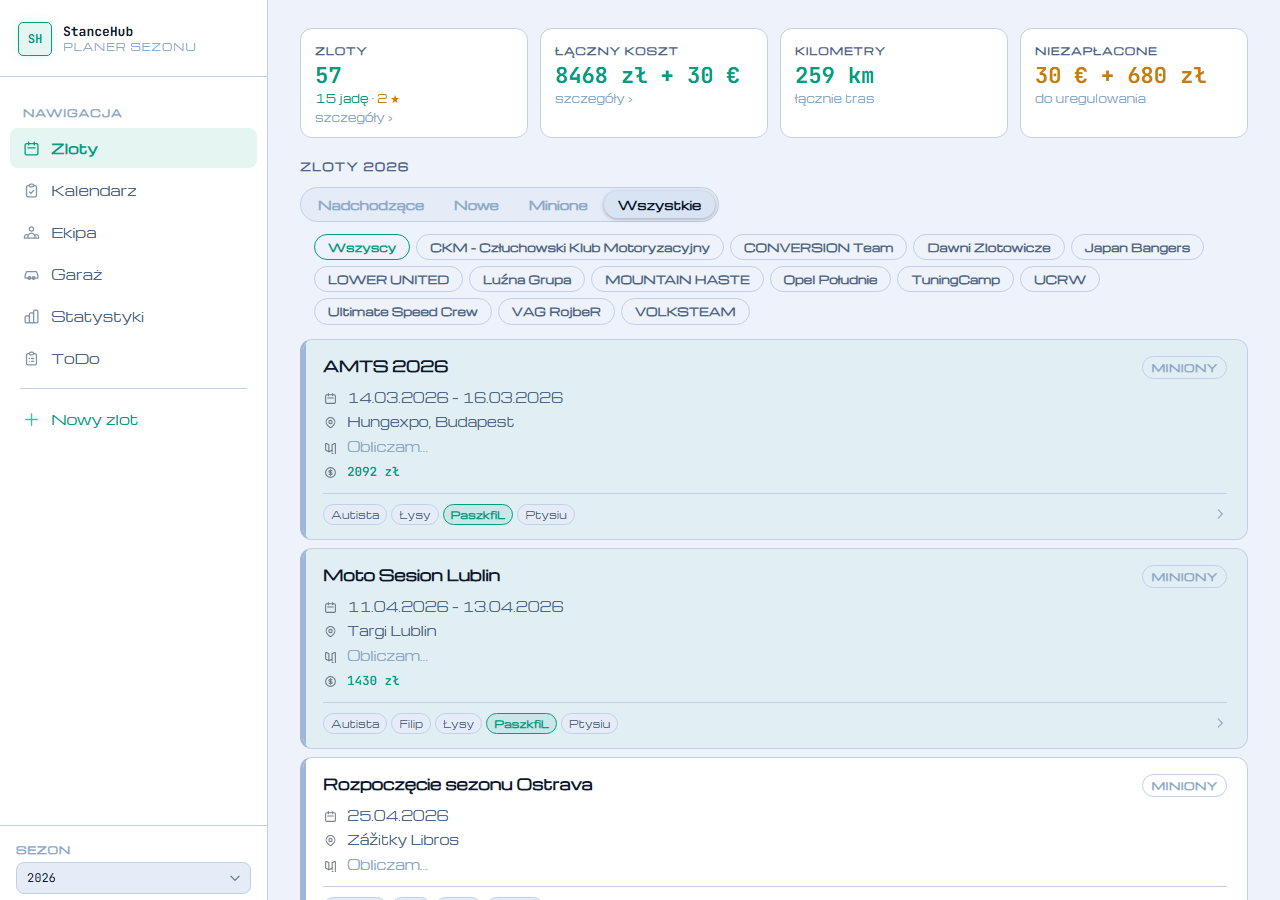
Task: Click the location pin icon beside Zážitky Libros
Action: [331, 841]
